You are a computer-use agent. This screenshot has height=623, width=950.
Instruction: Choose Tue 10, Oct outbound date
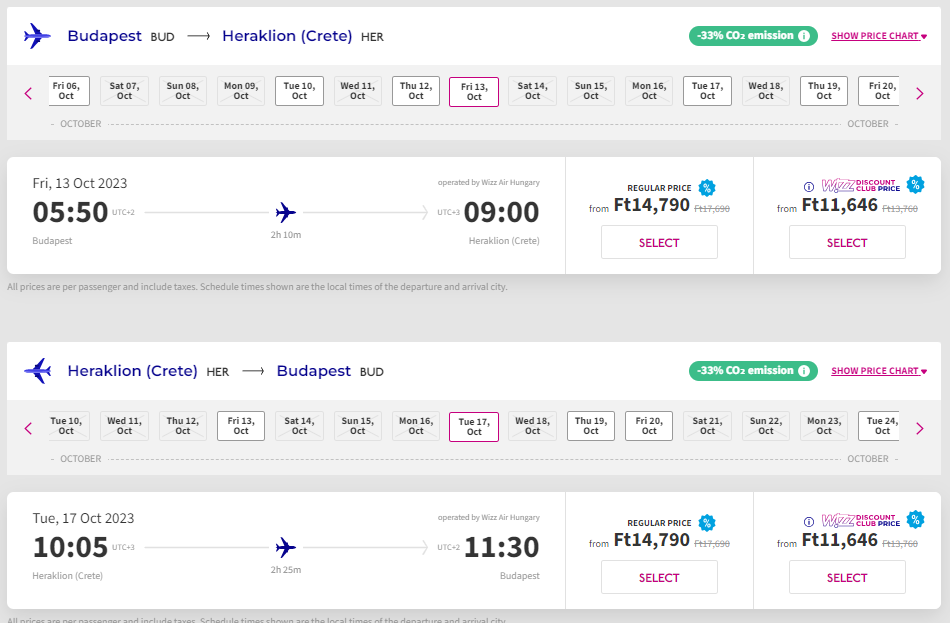point(299,91)
